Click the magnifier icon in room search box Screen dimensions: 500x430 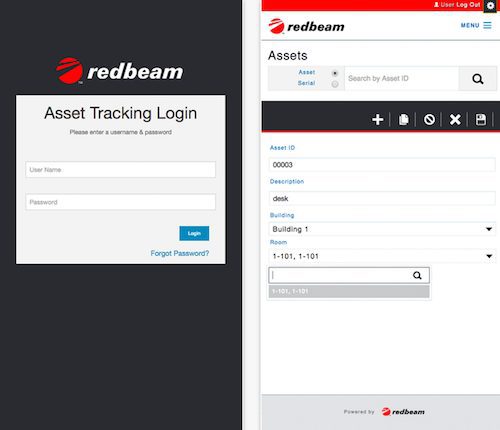(x=417, y=275)
